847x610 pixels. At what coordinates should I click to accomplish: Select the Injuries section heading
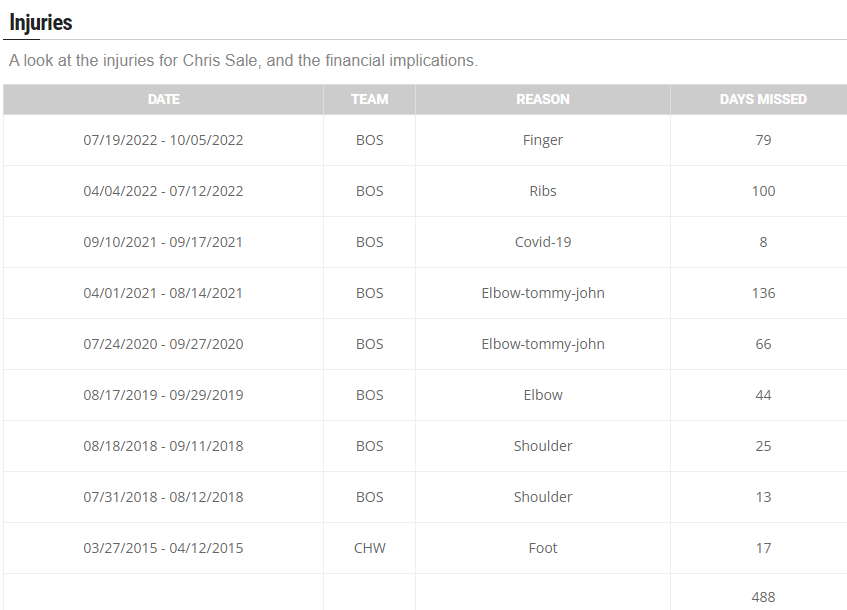click(x=41, y=23)
